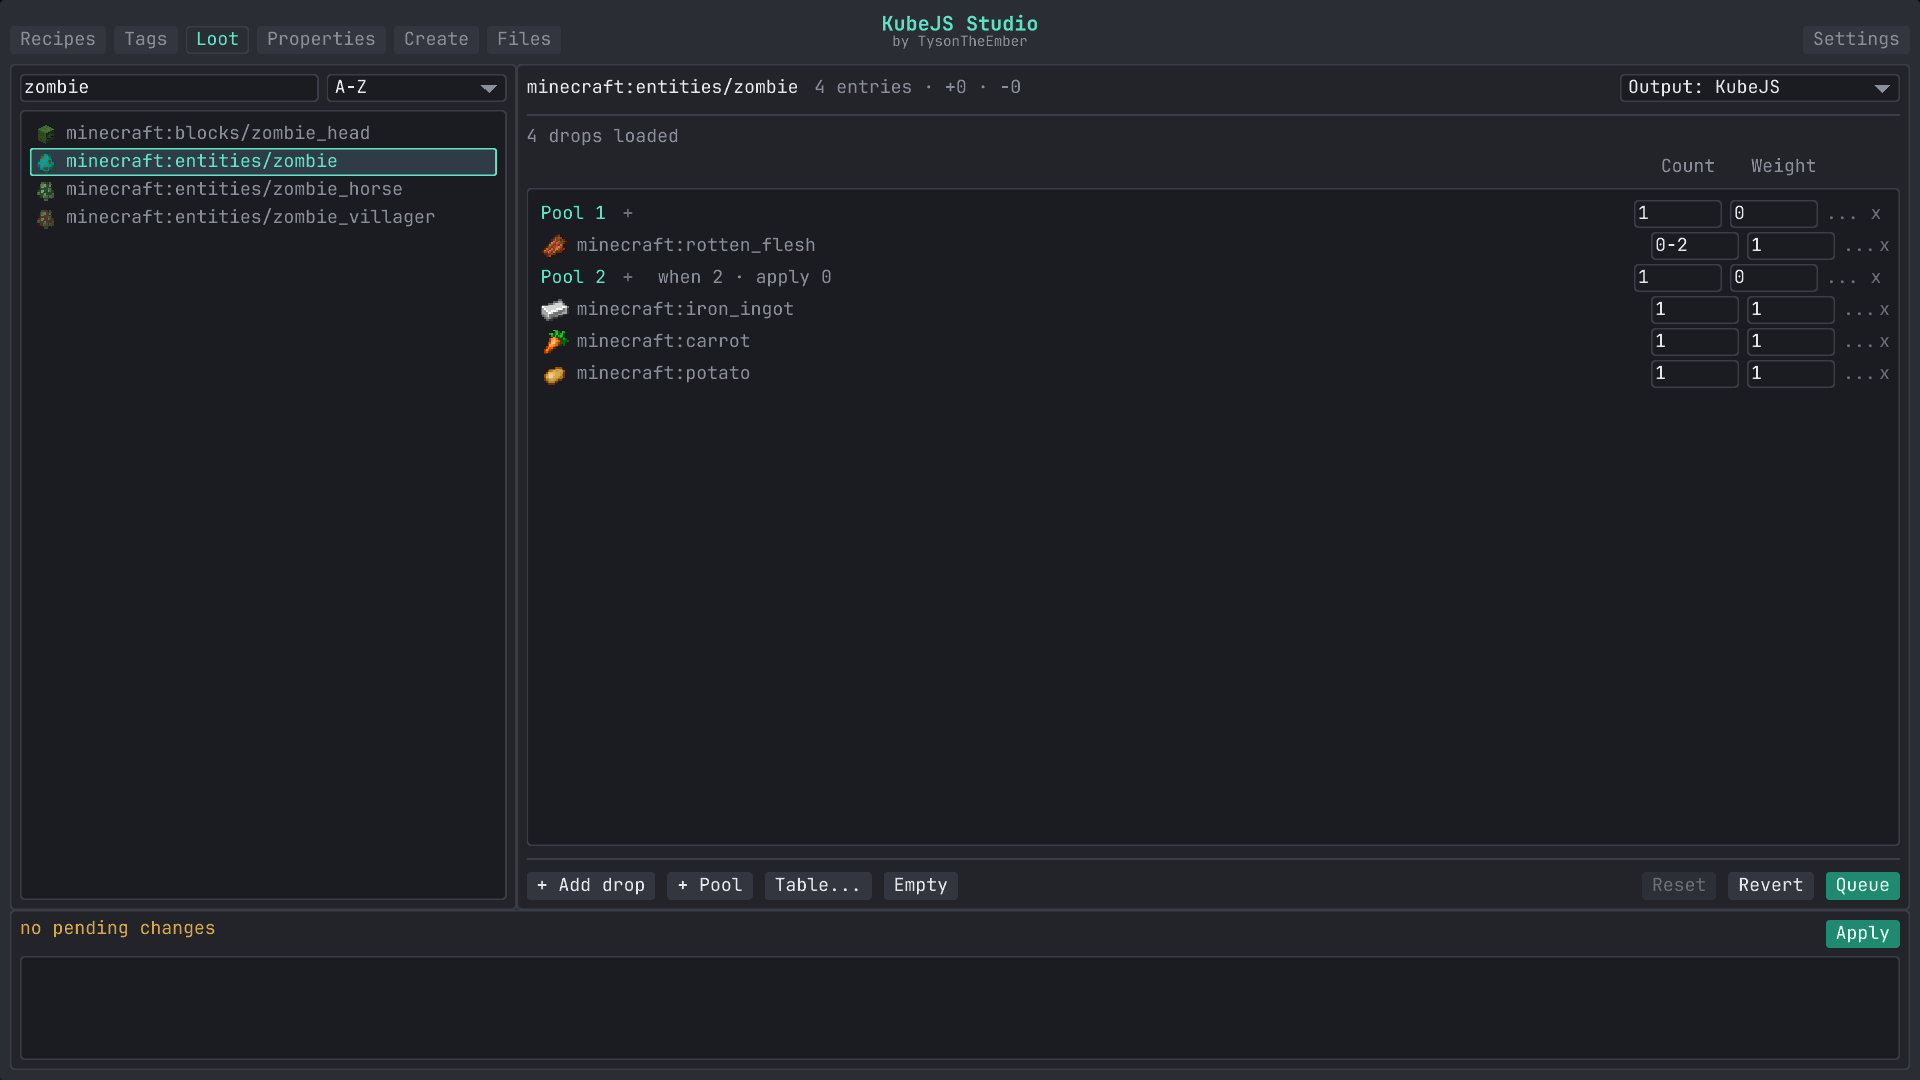This screenshot has width=1920, height=1080.
Task: Open Settings
Action: coord(1856,40)
